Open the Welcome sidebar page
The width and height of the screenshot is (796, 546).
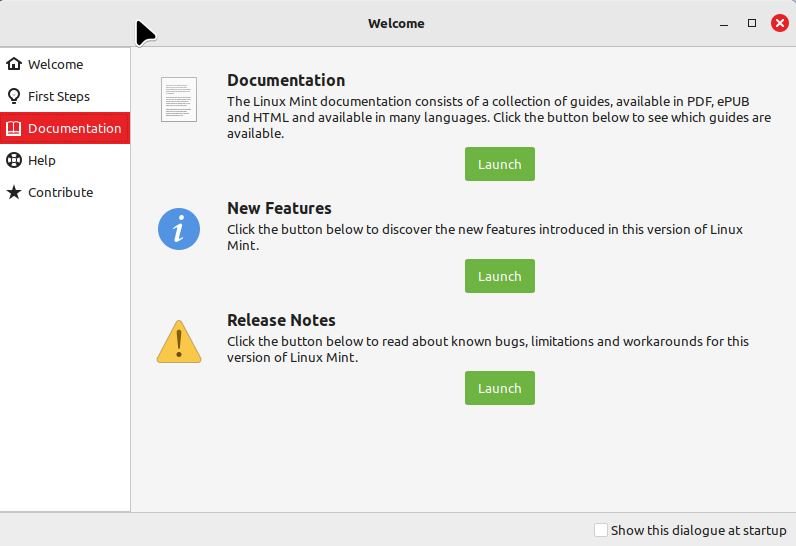(x=65, y=64)
